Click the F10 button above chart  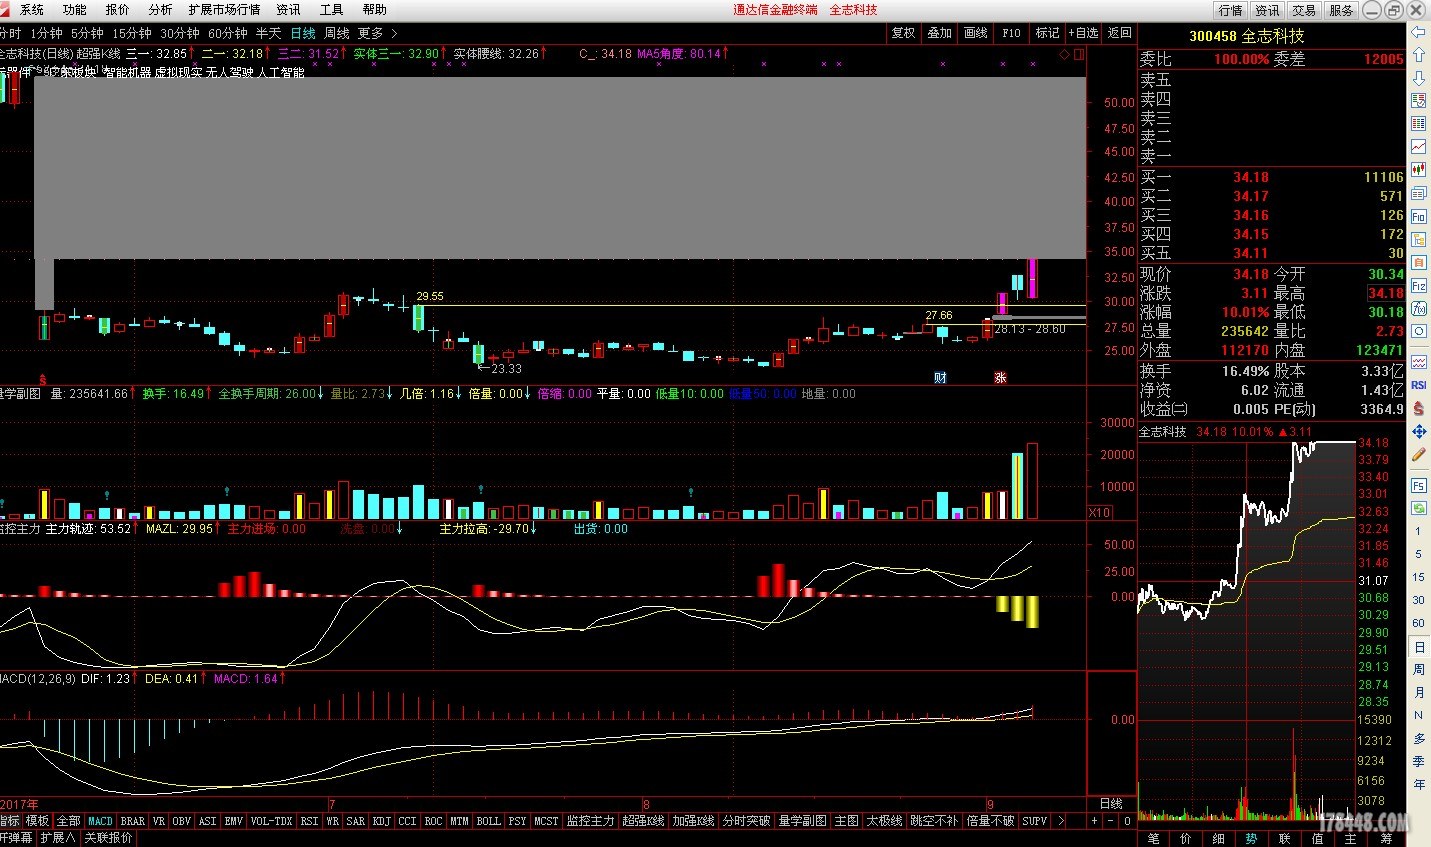pos(1012,33)
